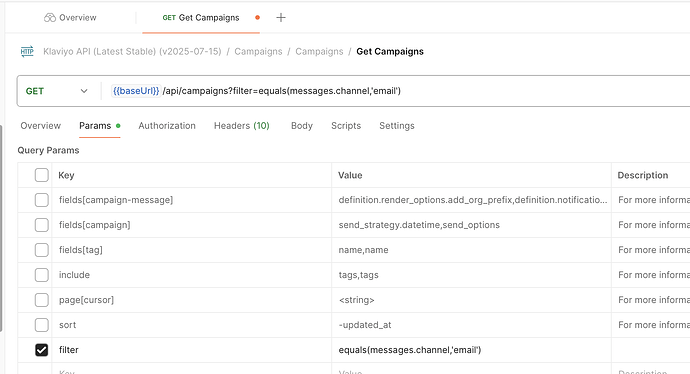Open the request Overview sub-tab
The image size is (690, 374).
click(40, 126)
